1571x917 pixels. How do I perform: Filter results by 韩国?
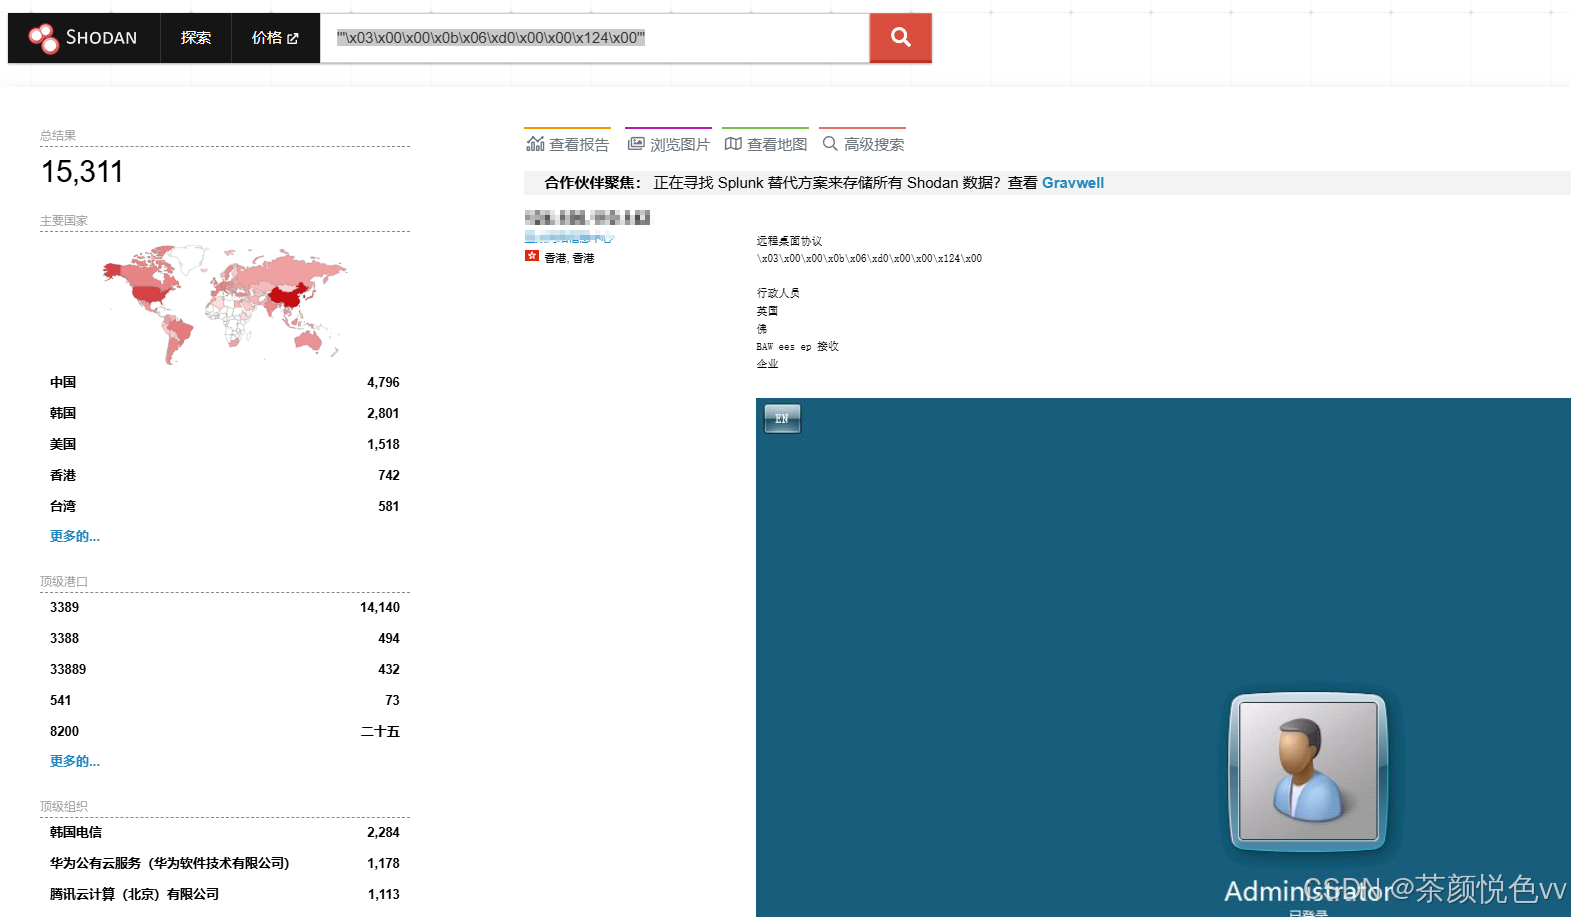(225, 413)
